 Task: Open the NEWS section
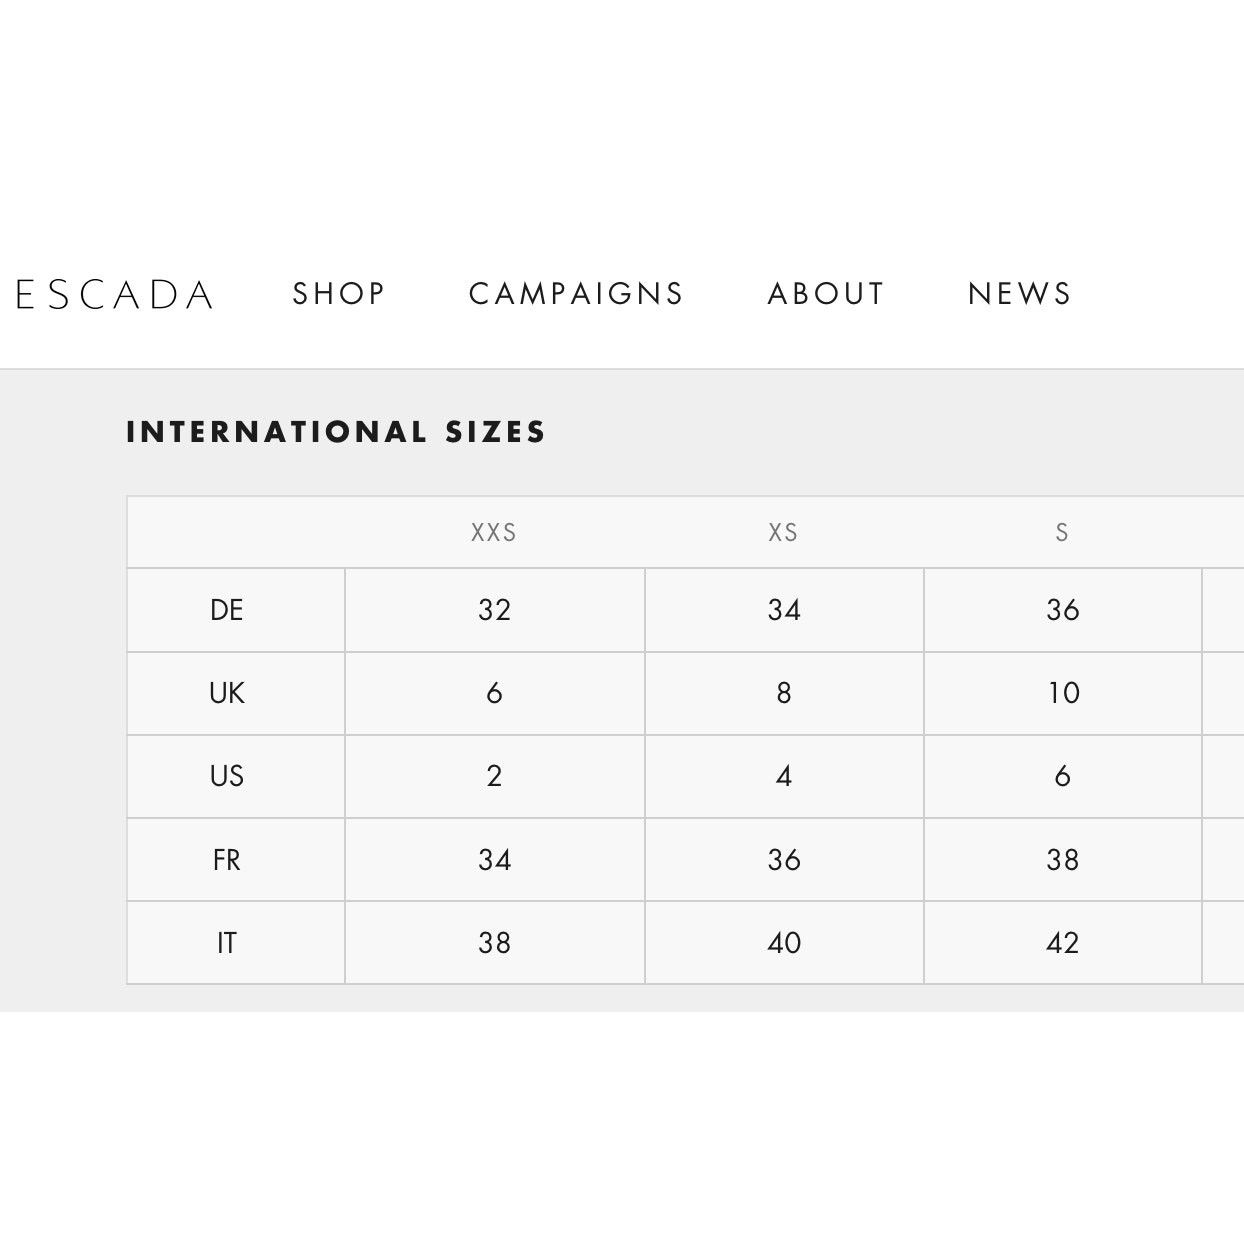pos(1019,293)
